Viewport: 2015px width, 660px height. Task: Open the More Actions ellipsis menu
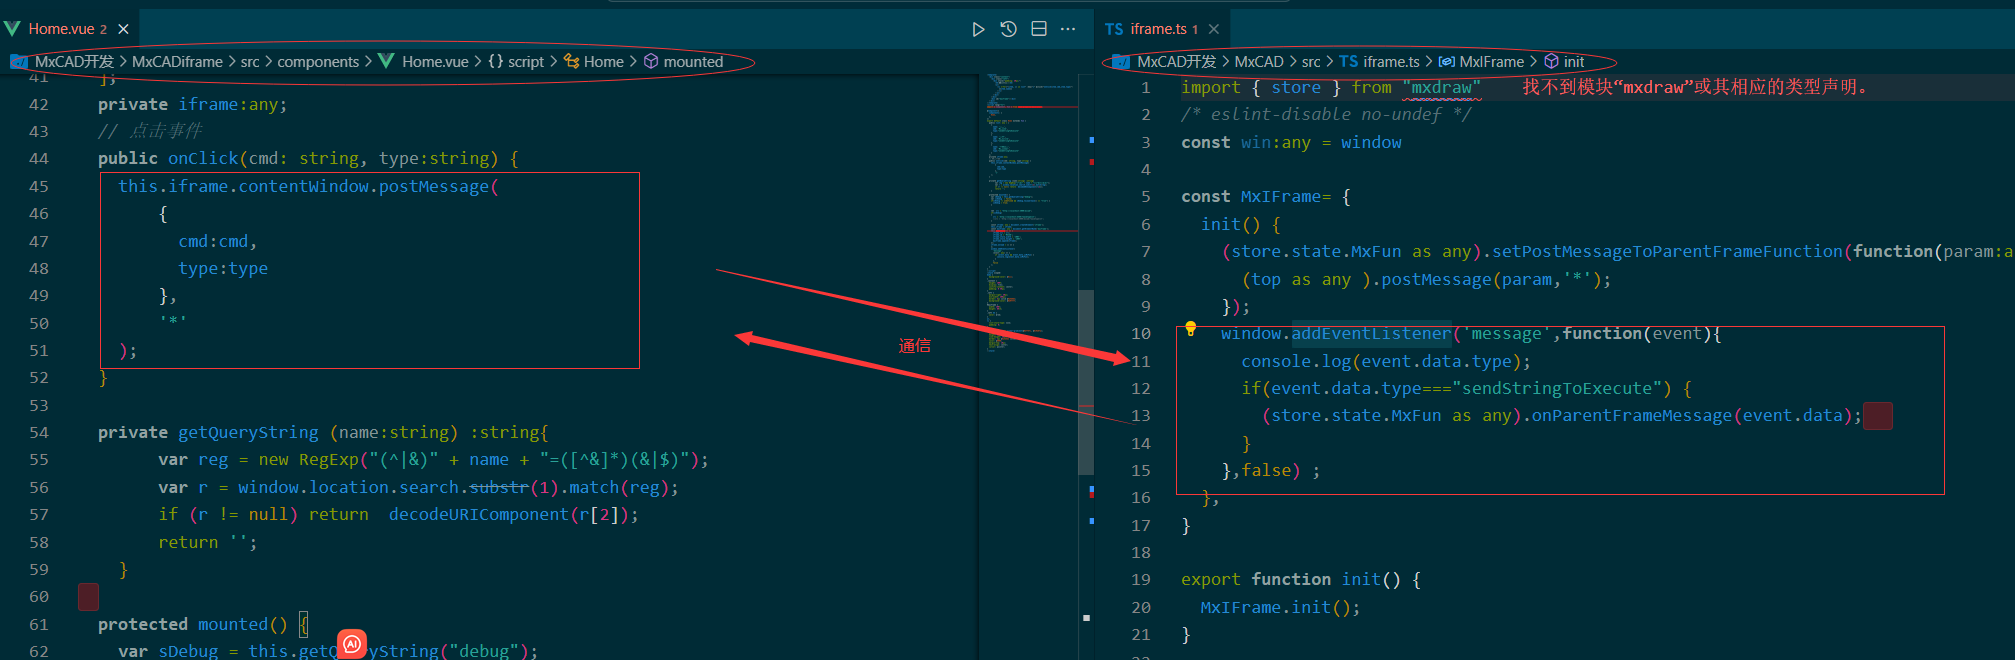coord(1068,29)
